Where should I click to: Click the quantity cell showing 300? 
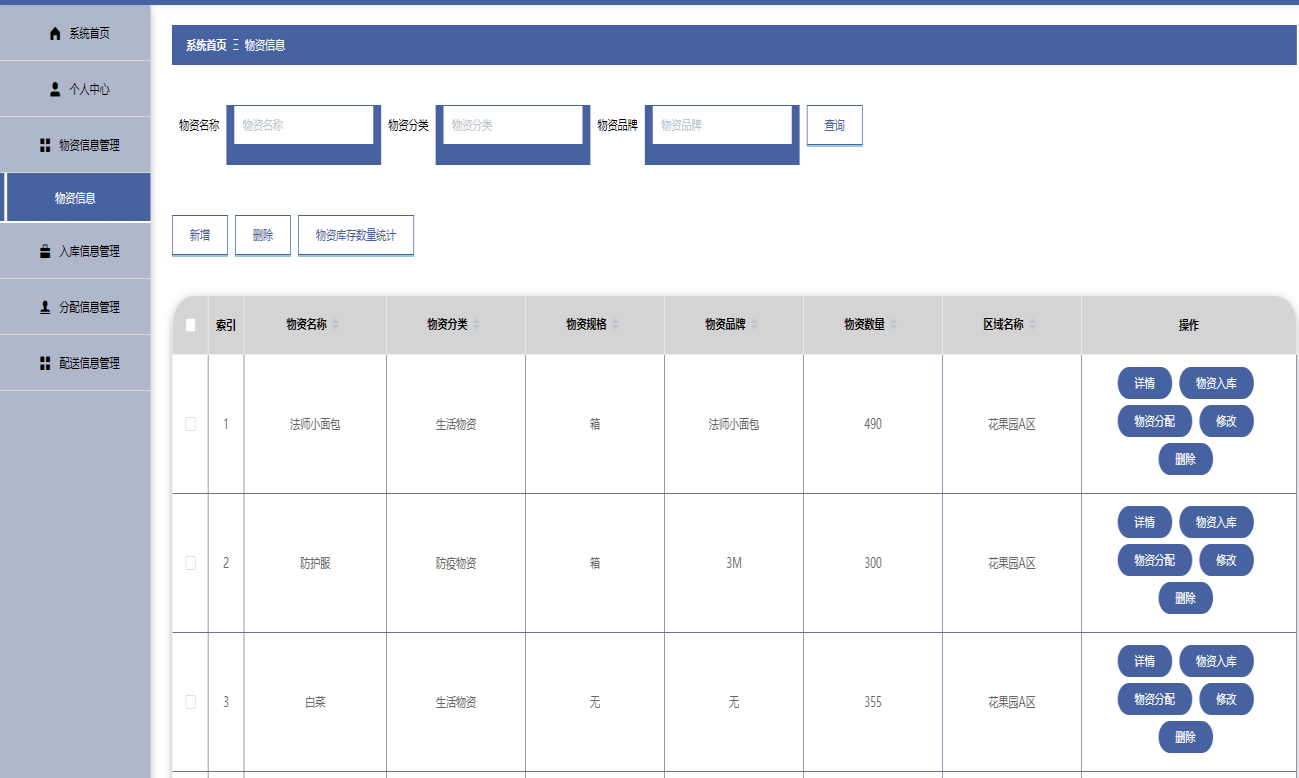[873, 563]
